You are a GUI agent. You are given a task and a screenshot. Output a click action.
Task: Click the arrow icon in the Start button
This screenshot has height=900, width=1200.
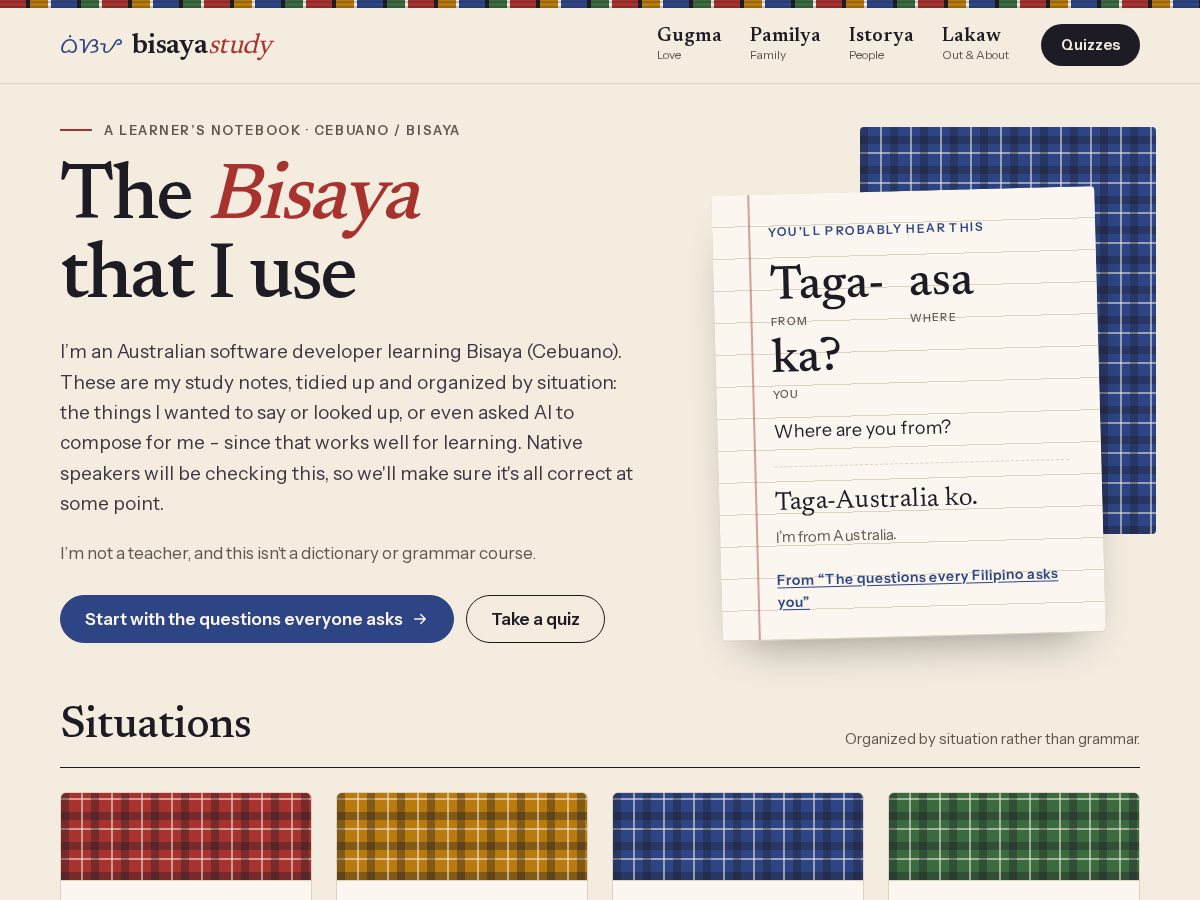420,619
